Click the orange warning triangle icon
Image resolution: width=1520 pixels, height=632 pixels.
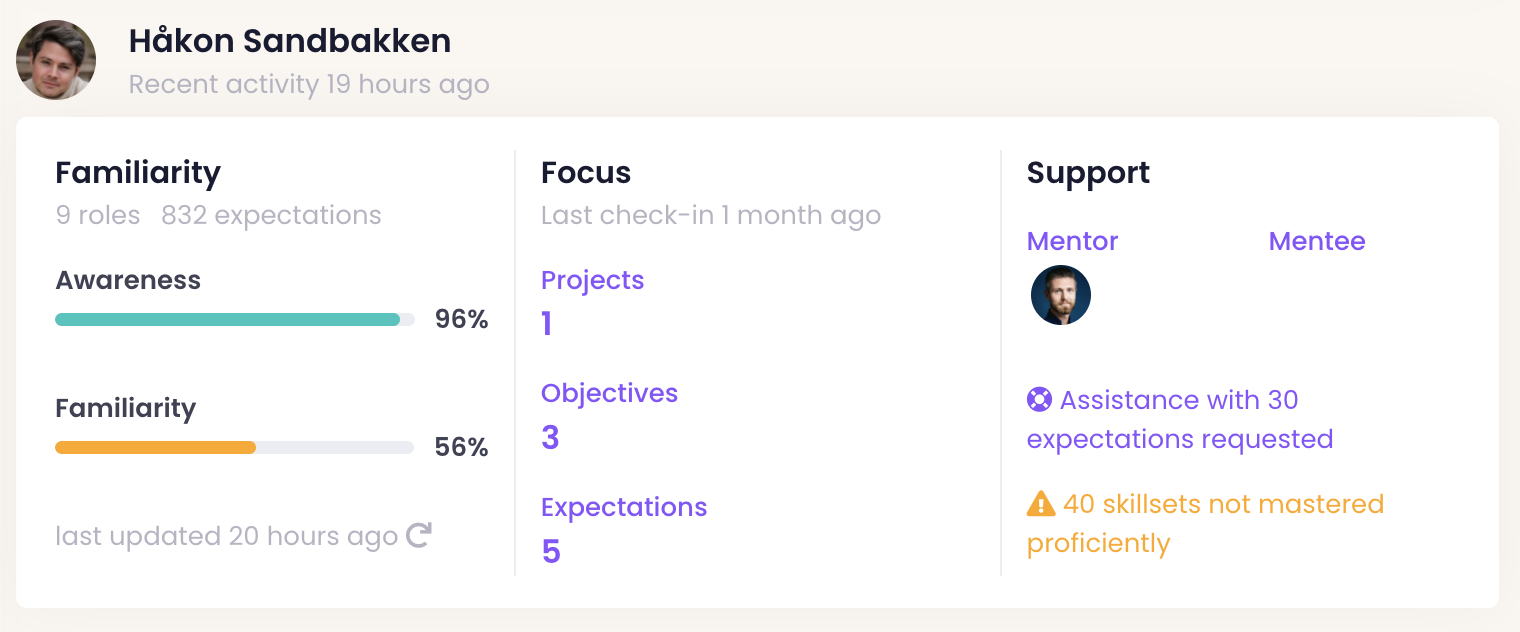pyautogui.click(x=1040, y=504)
